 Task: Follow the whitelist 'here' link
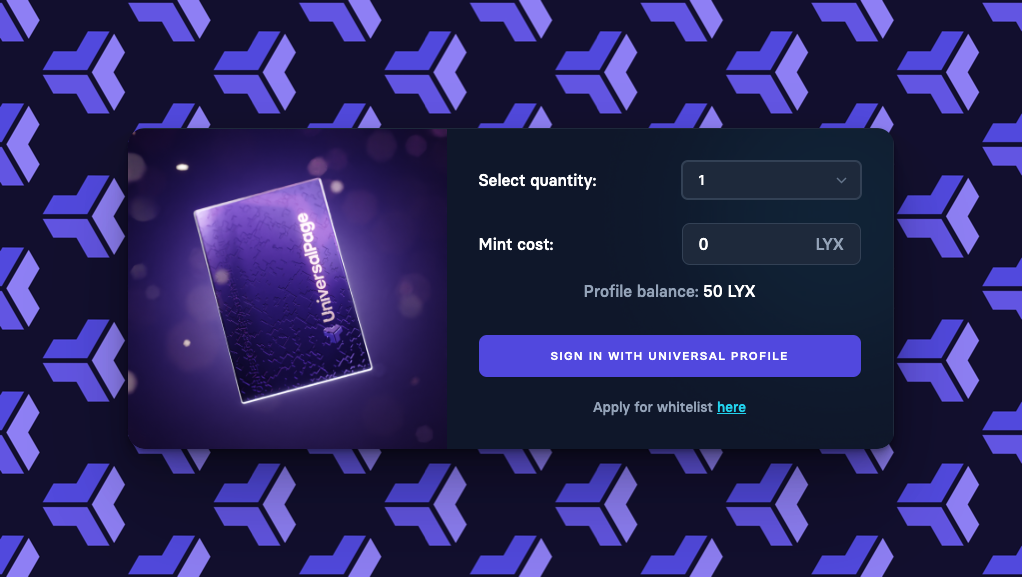(x=731, y=407)
